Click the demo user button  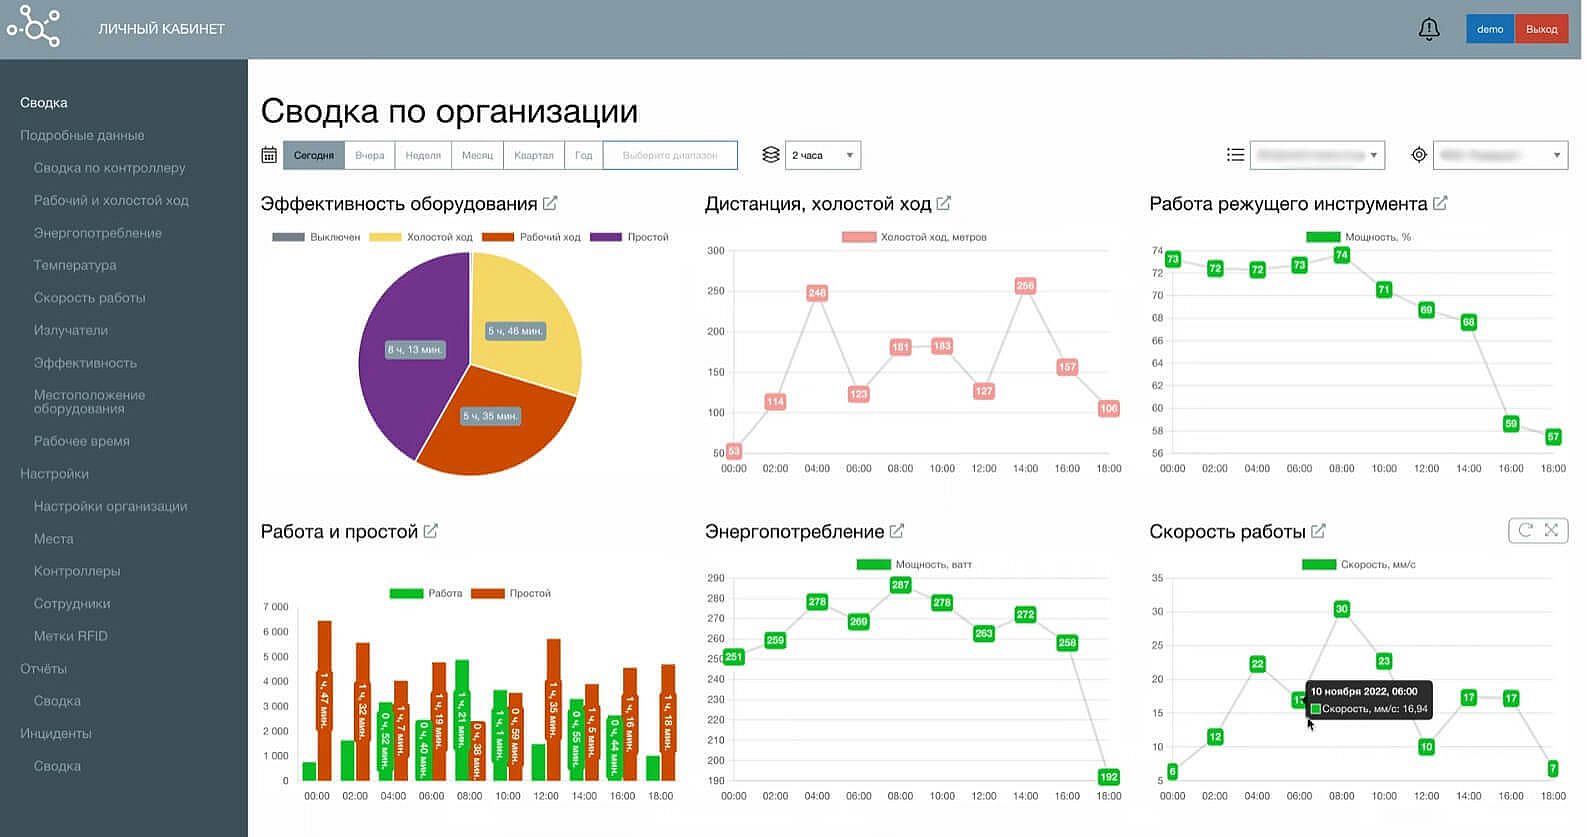(1490, 29)
